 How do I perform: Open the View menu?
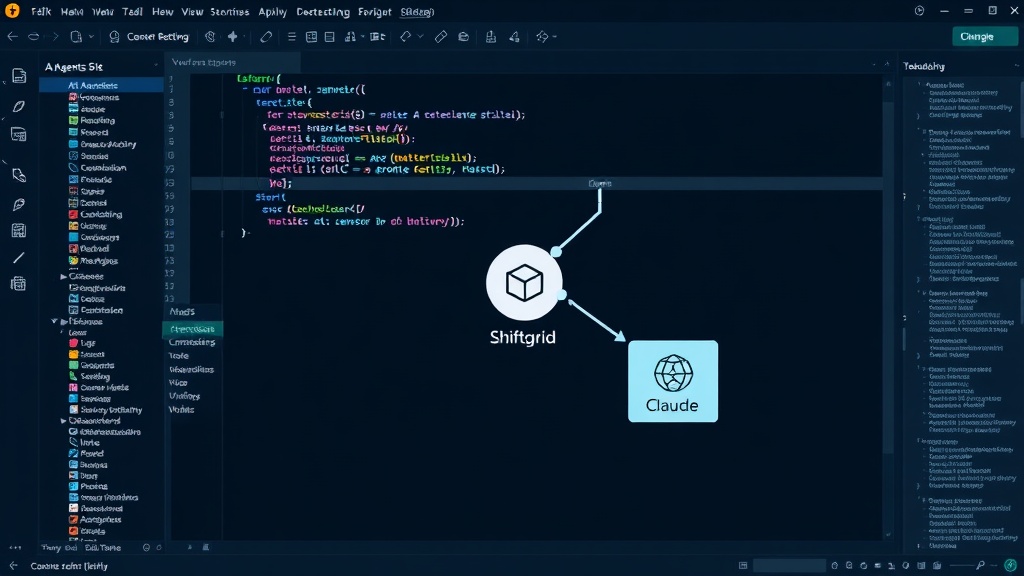pyautogui.click(x=192, y=12)
